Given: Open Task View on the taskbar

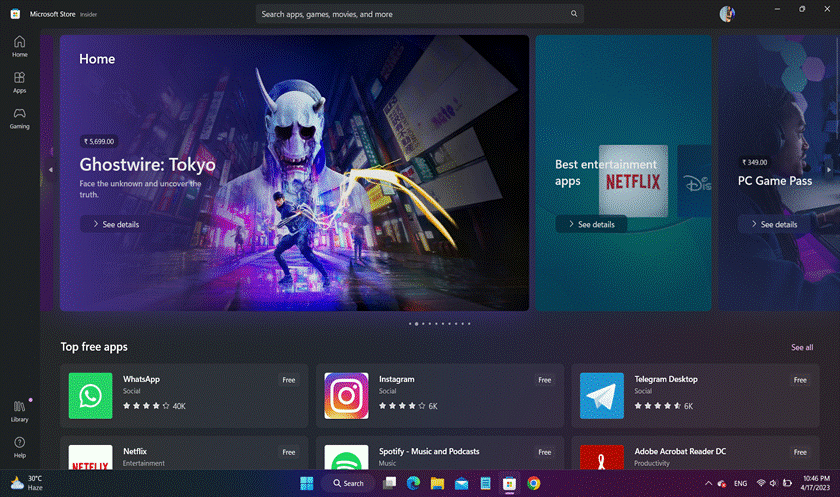Looking at the screenshot, I should tap(389, 484).
